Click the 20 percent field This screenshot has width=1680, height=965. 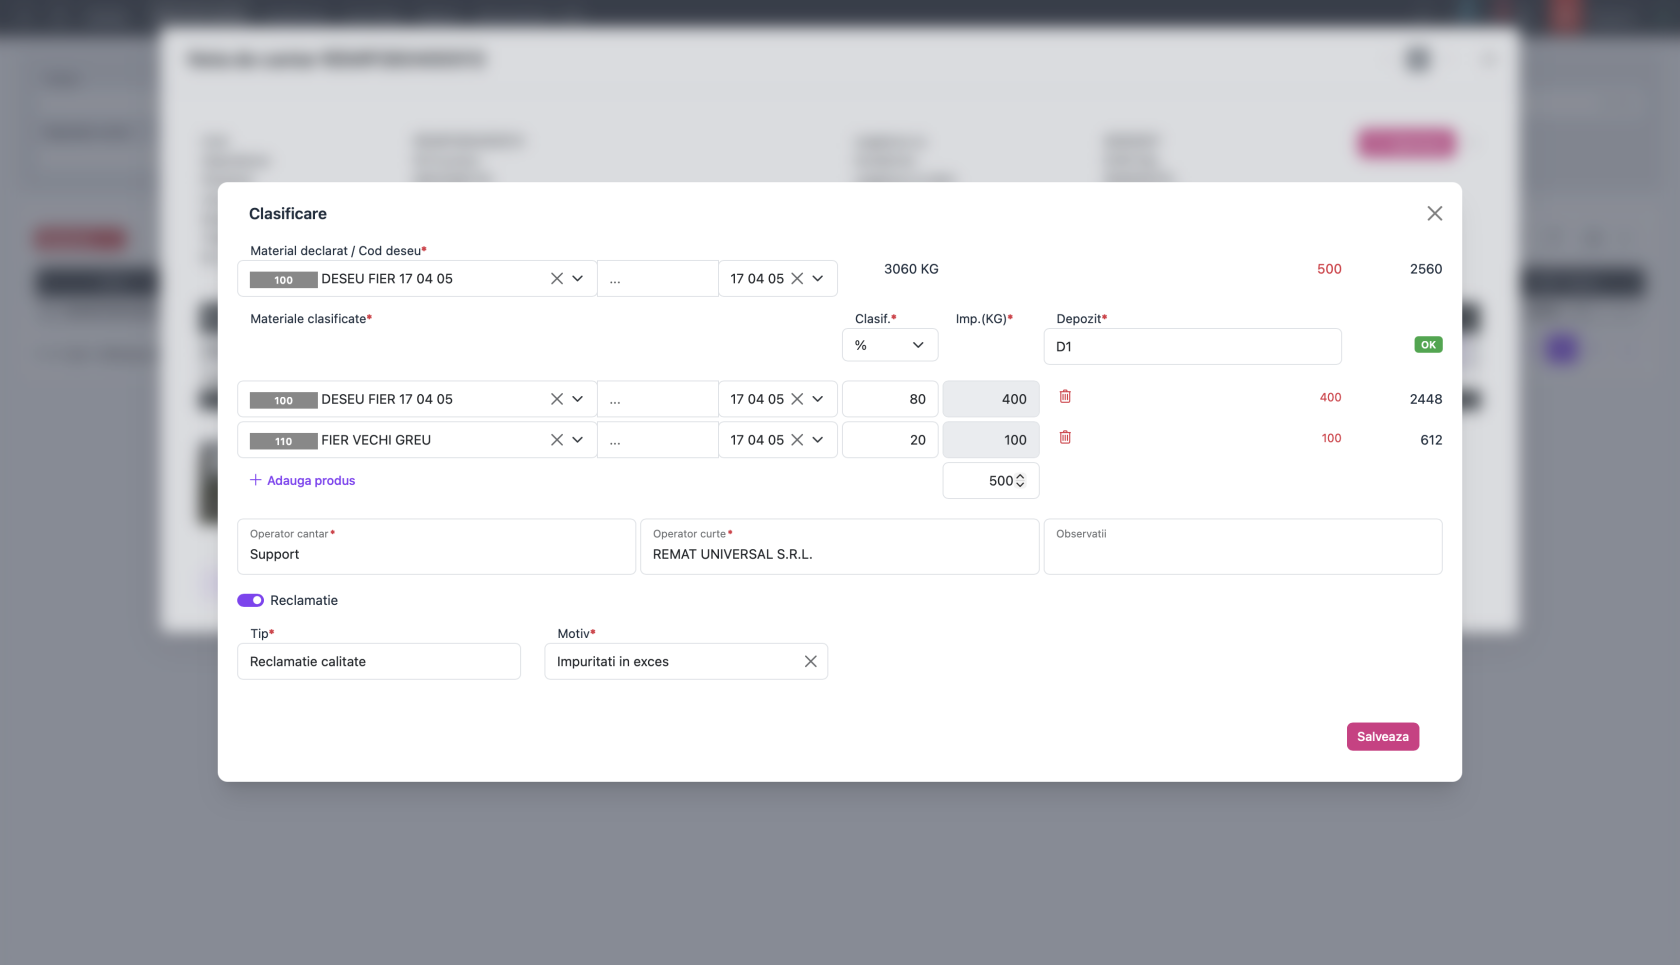pos(890,440)
